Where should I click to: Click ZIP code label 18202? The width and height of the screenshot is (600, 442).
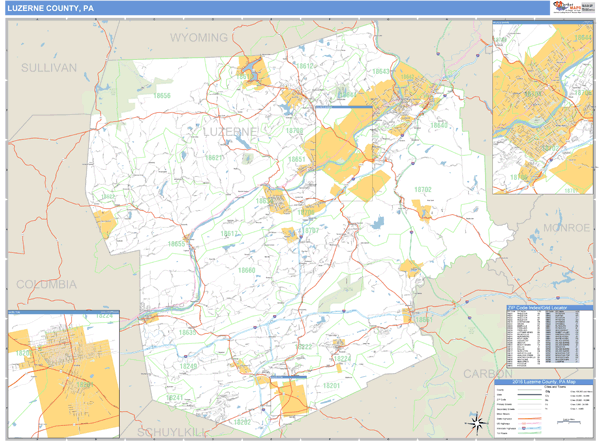pos(242,422)
